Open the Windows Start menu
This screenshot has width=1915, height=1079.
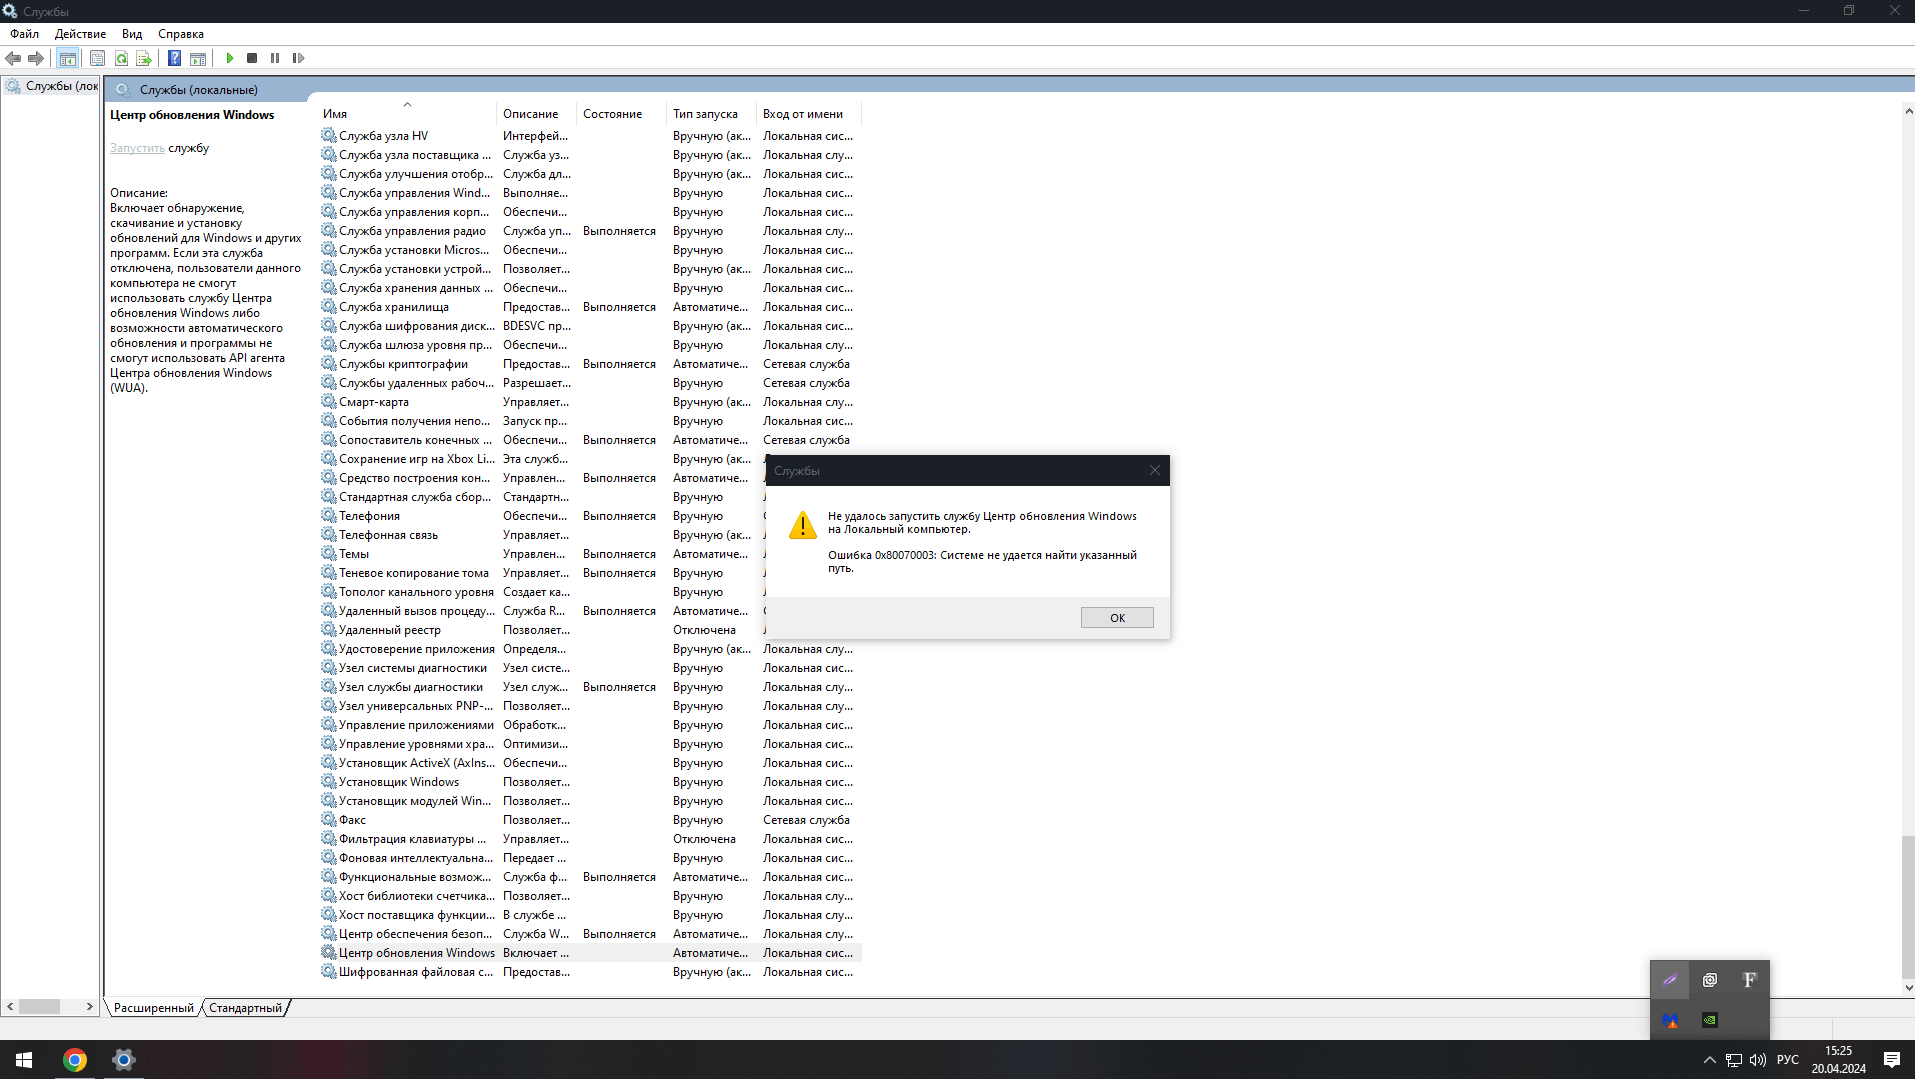coord(24,1060)
